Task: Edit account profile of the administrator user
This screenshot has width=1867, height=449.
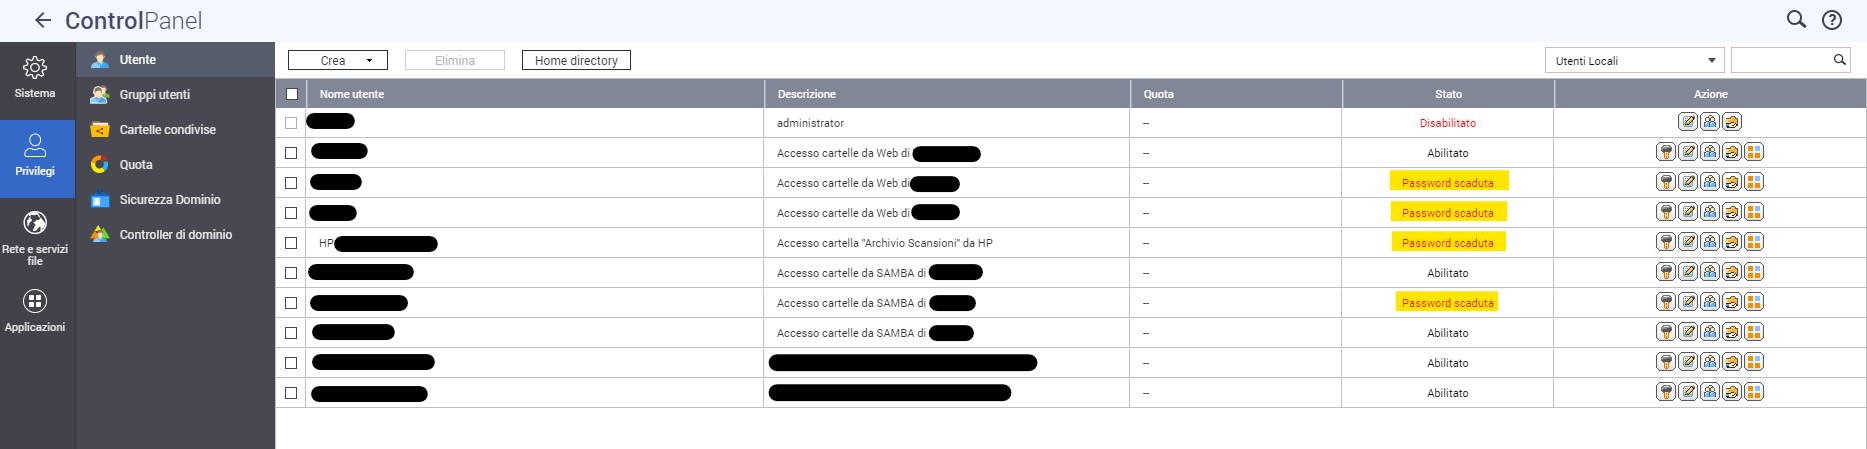Action: pos(1688,122)
